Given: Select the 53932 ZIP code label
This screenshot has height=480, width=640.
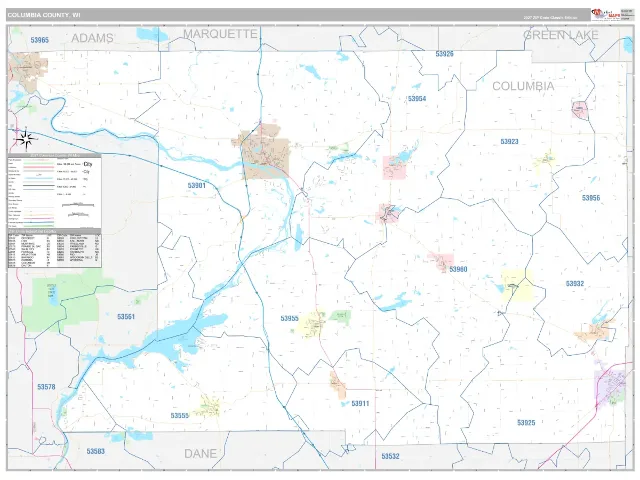Looking at the screenshot, I should (x=575, y=284).
